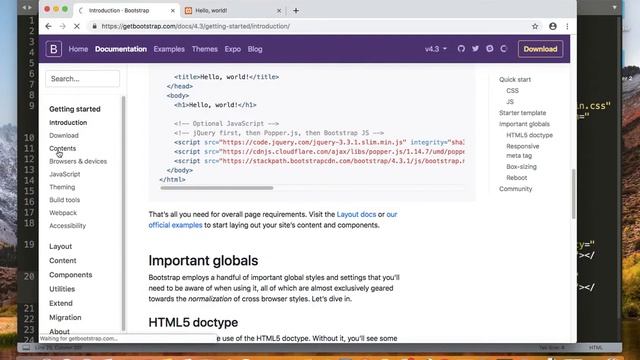Jump to Important globals in table of contents
Screen dimensions: 640x360
524,124
